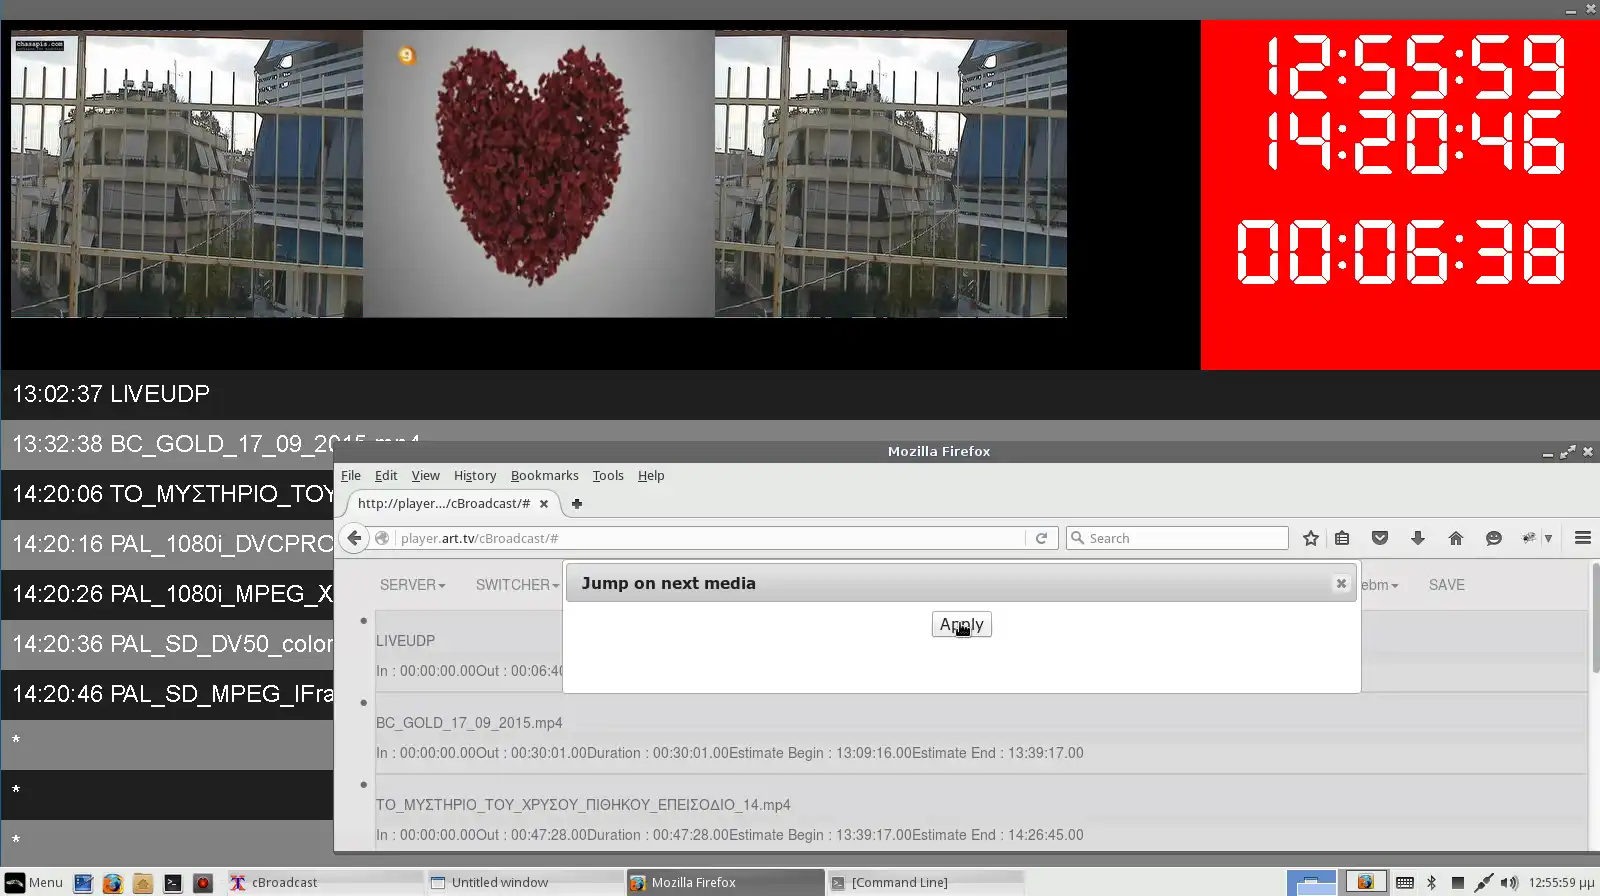Open the network connection tray icon
Viewport: 1600px width, 896px height.
click(x=1484, y=883)
